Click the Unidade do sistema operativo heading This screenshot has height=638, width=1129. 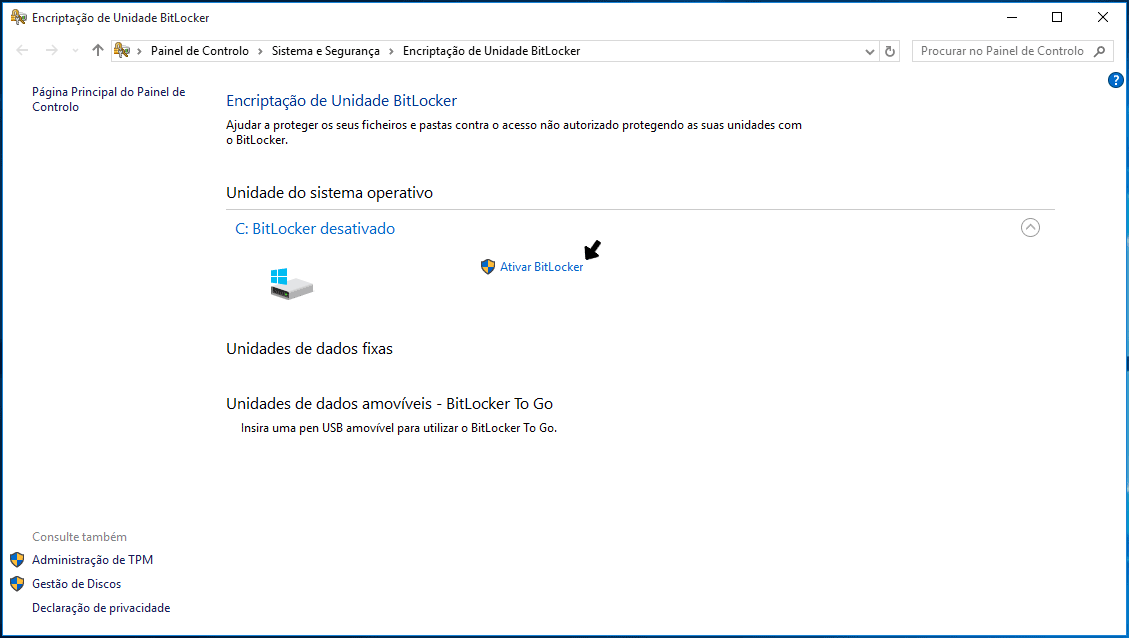click(x=329, y=193)
